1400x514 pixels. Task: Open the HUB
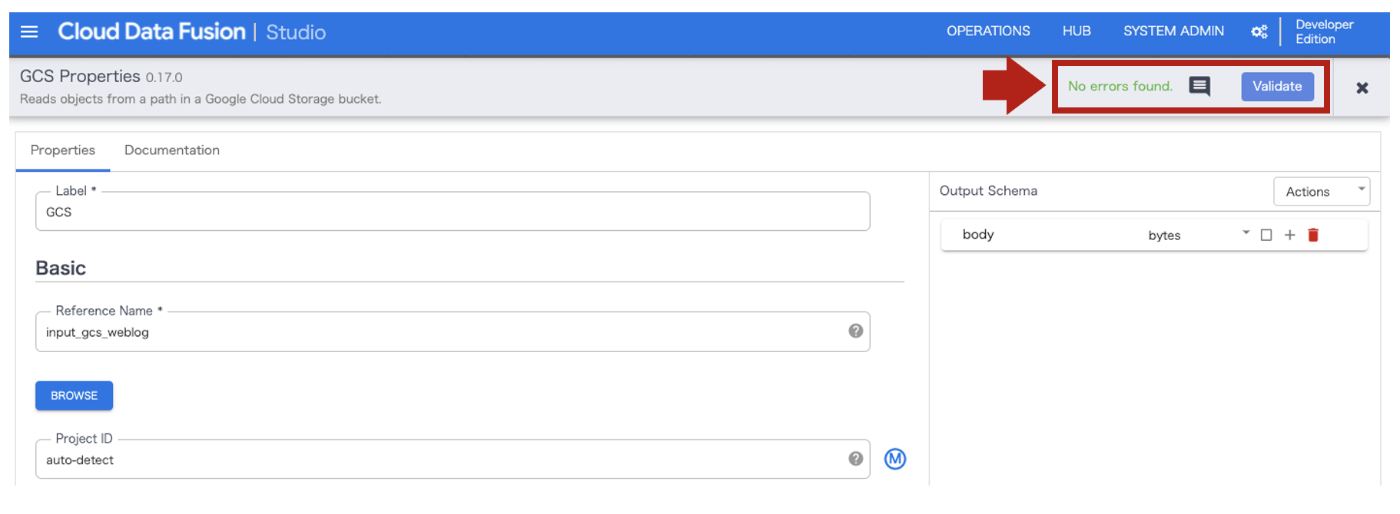pos(1076,31)
